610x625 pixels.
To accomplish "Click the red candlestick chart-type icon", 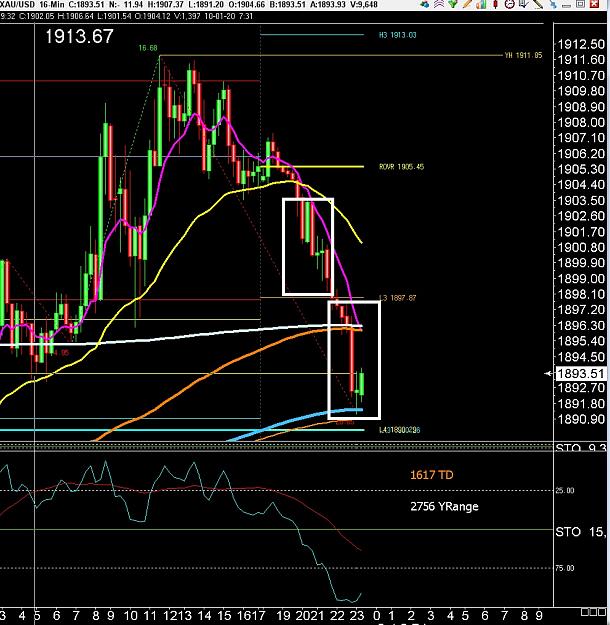I will coord(496,4).
